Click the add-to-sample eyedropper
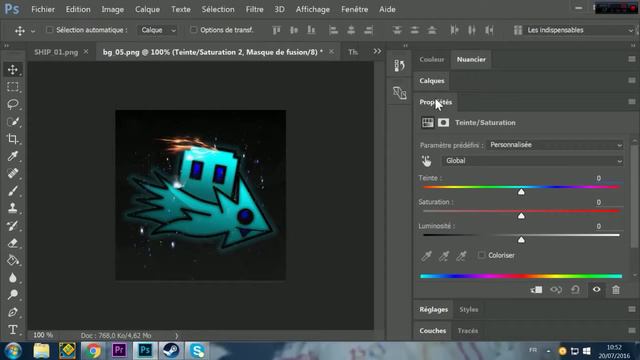Image resolution: width=640 pixels, height=360 pixels. click(x=444, y=256)
